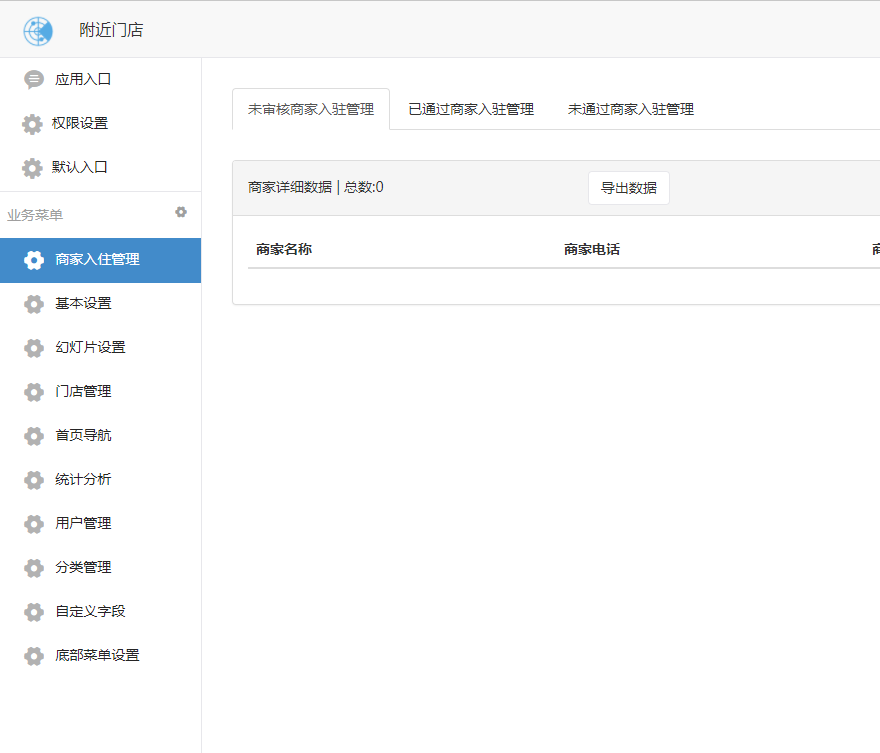Go to 首页导航 in the sidebar
The height and width of the screenshot is (753, 880).
tap(83, 436)
